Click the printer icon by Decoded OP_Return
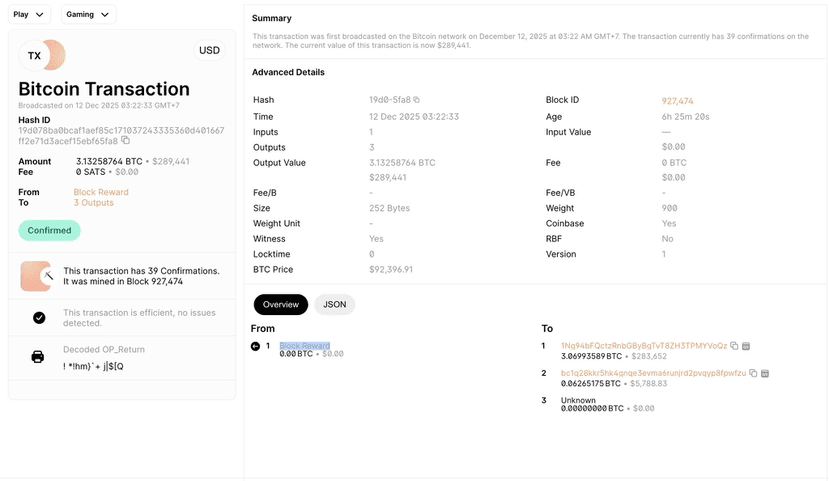Image resolution: width=829 pixels, height=481 pixels. [x=38, y=357]
